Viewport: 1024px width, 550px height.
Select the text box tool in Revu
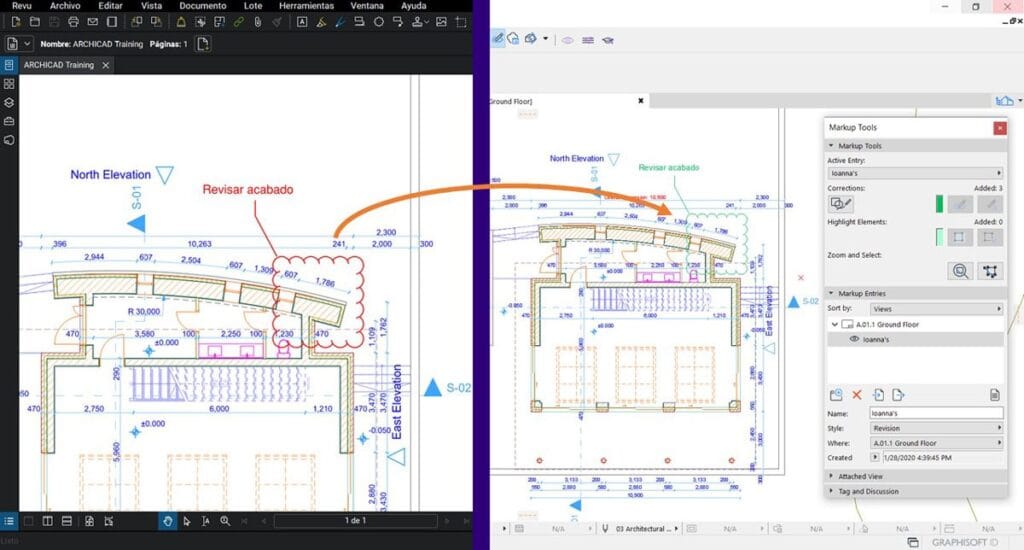(x=302, y=22)
